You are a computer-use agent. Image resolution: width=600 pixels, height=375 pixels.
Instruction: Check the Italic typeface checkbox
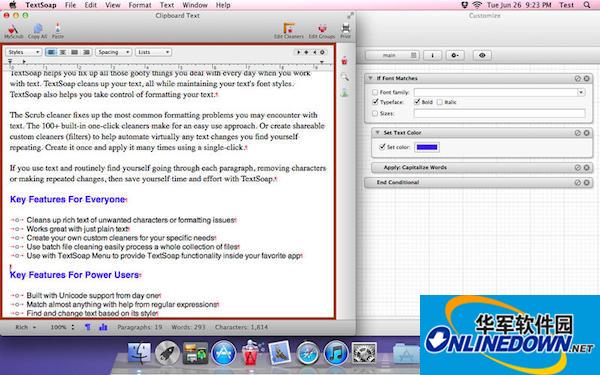[440, 102]
